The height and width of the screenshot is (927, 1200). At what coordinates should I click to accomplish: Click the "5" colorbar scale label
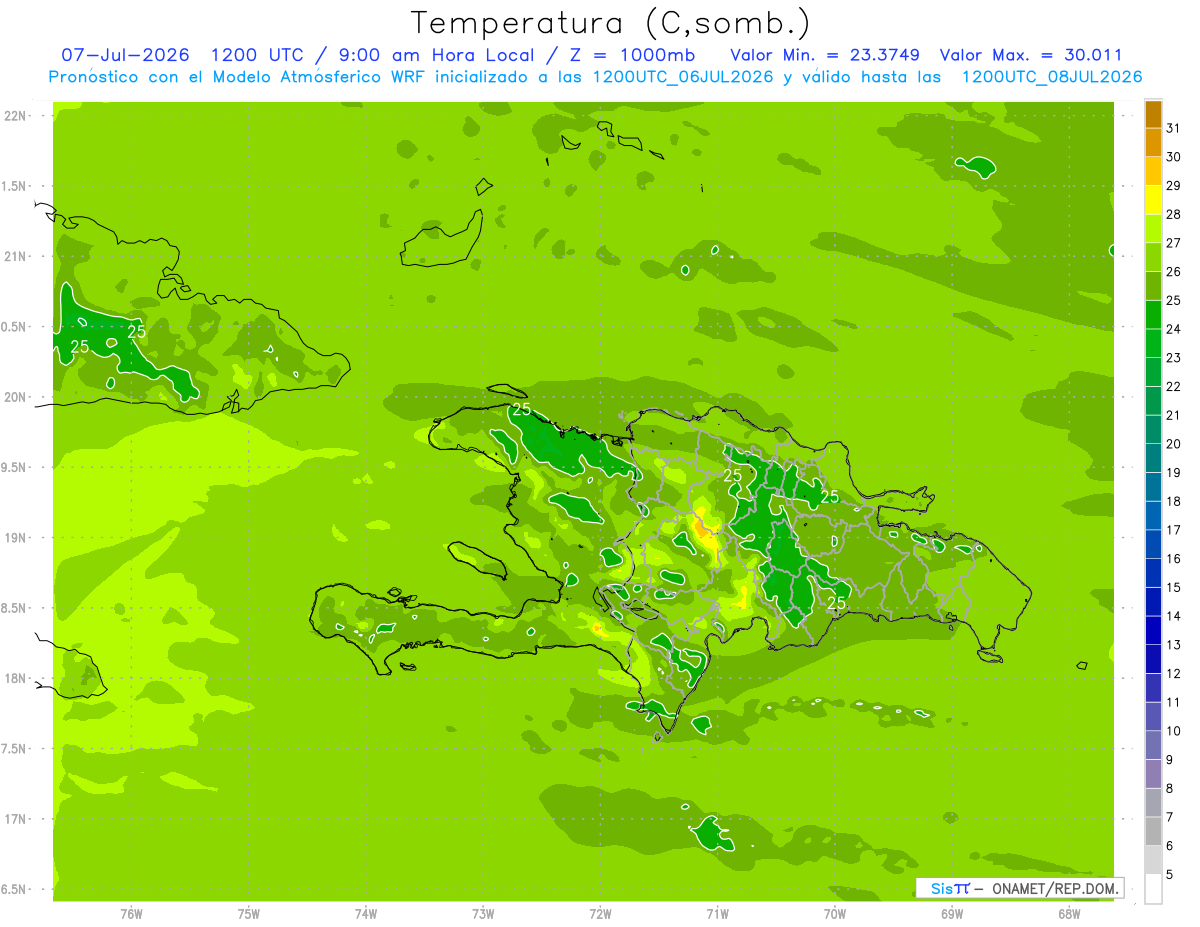[x=1170, y=875]
